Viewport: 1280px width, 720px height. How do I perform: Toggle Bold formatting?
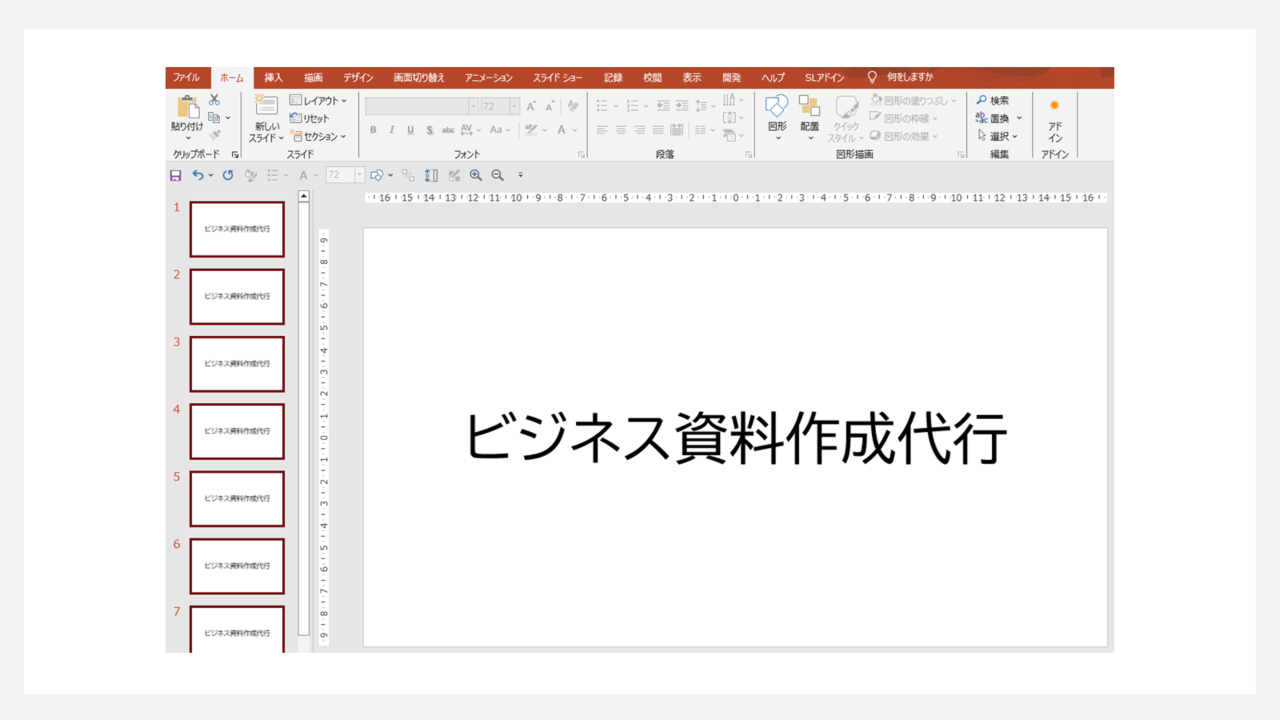(x=373, y=130)
